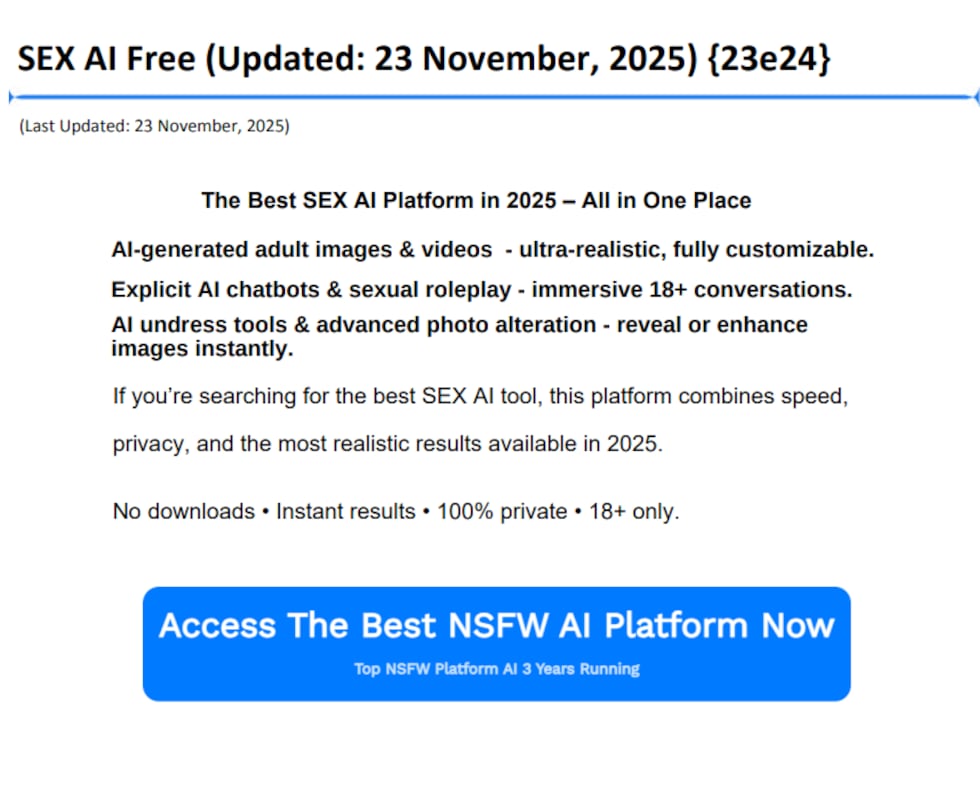Click the line starting with privacy, and the most realistic

point(387,444)
